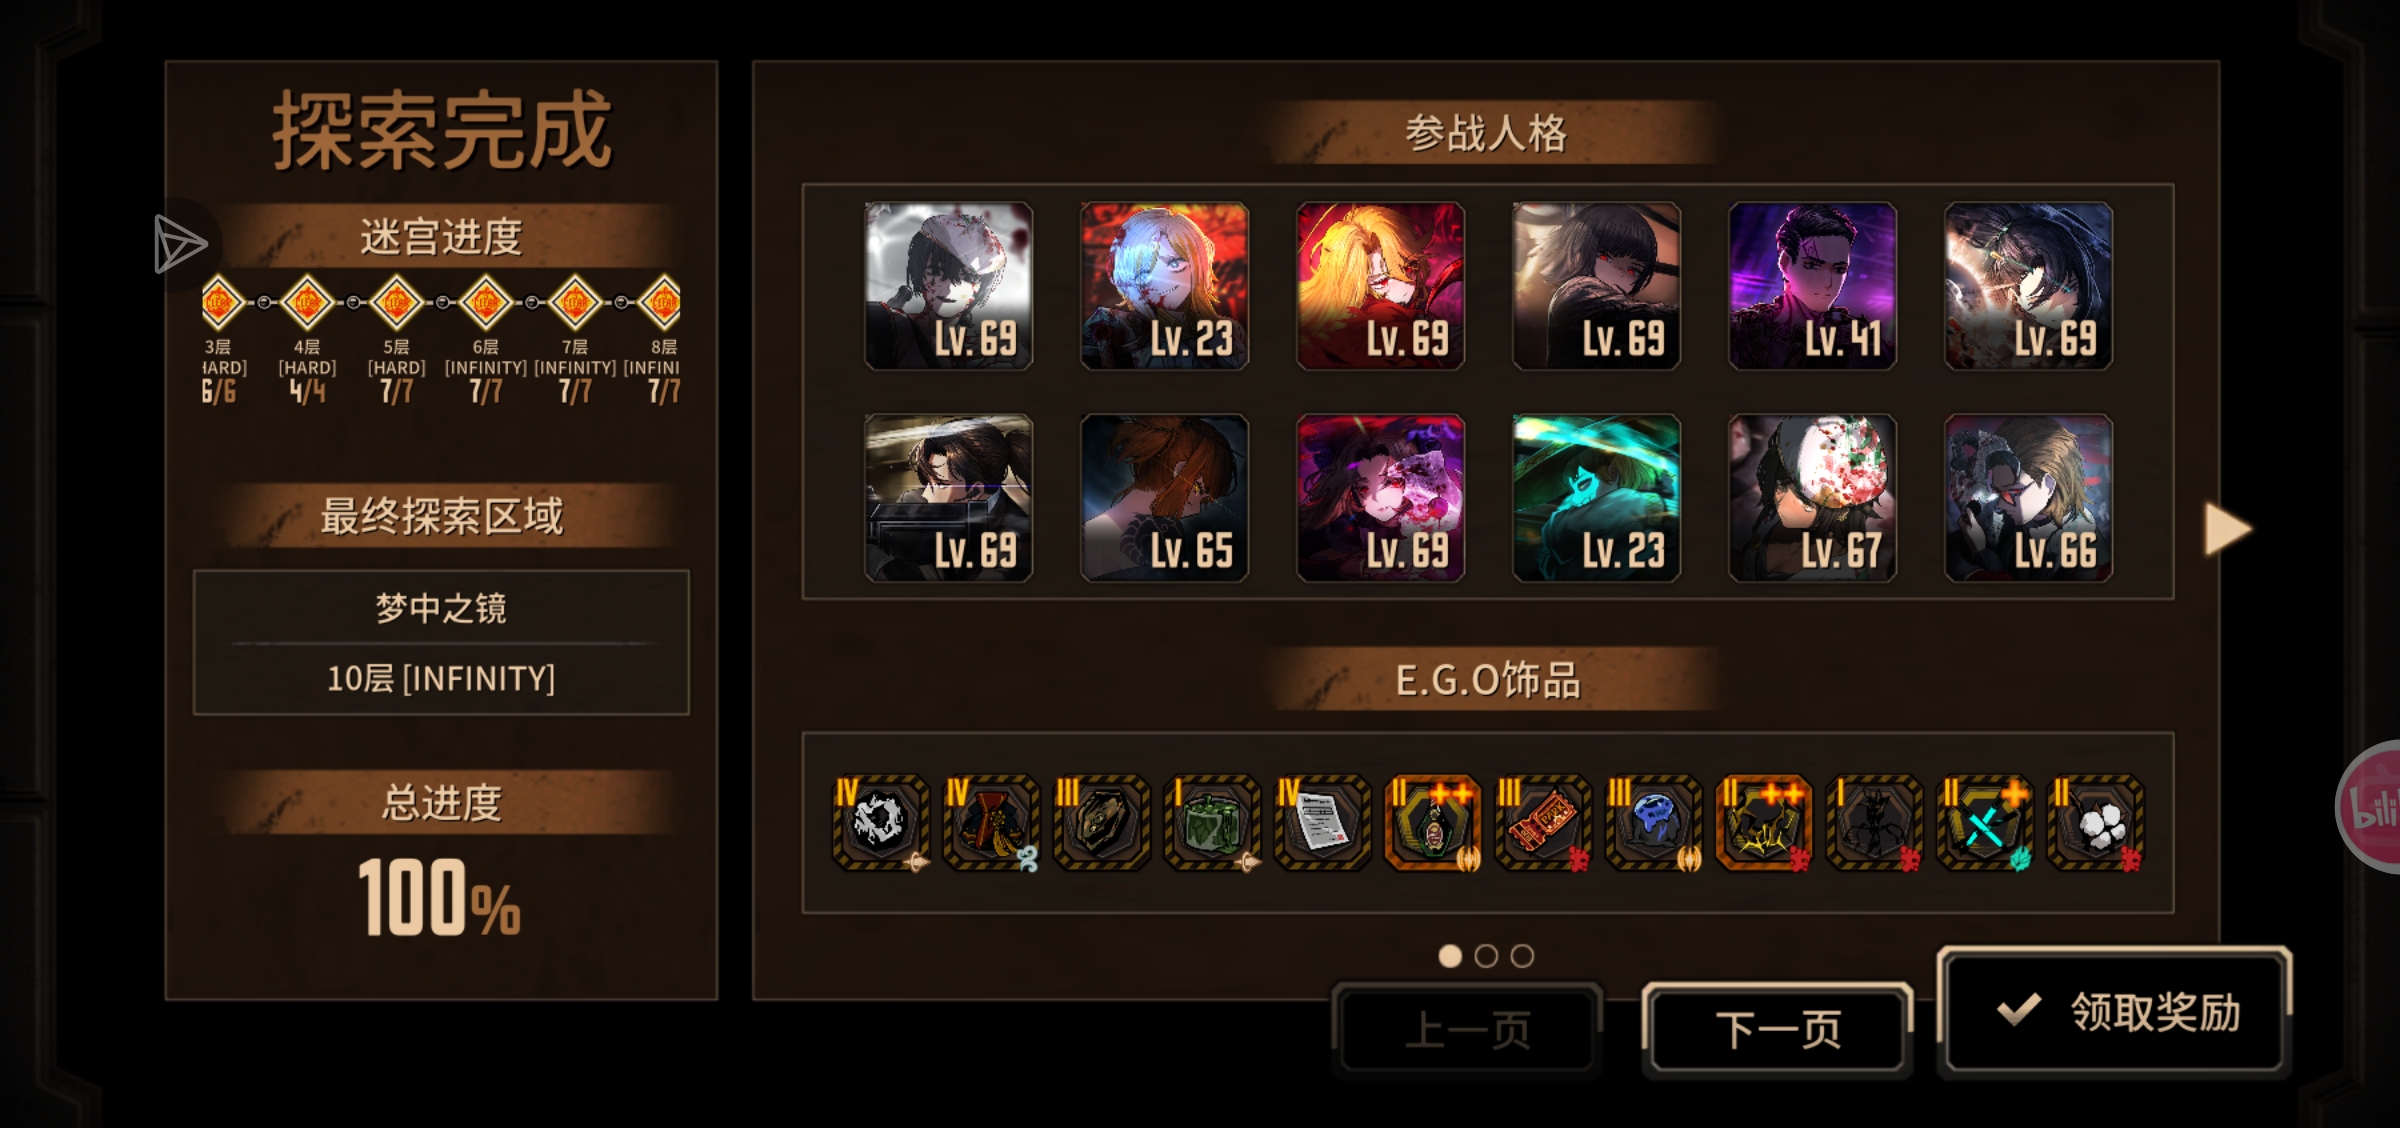This screenshot has width=2400, height=1128.
Task: Select the blue skull E.G.O gift
Action: click(x=1654, y=822)
